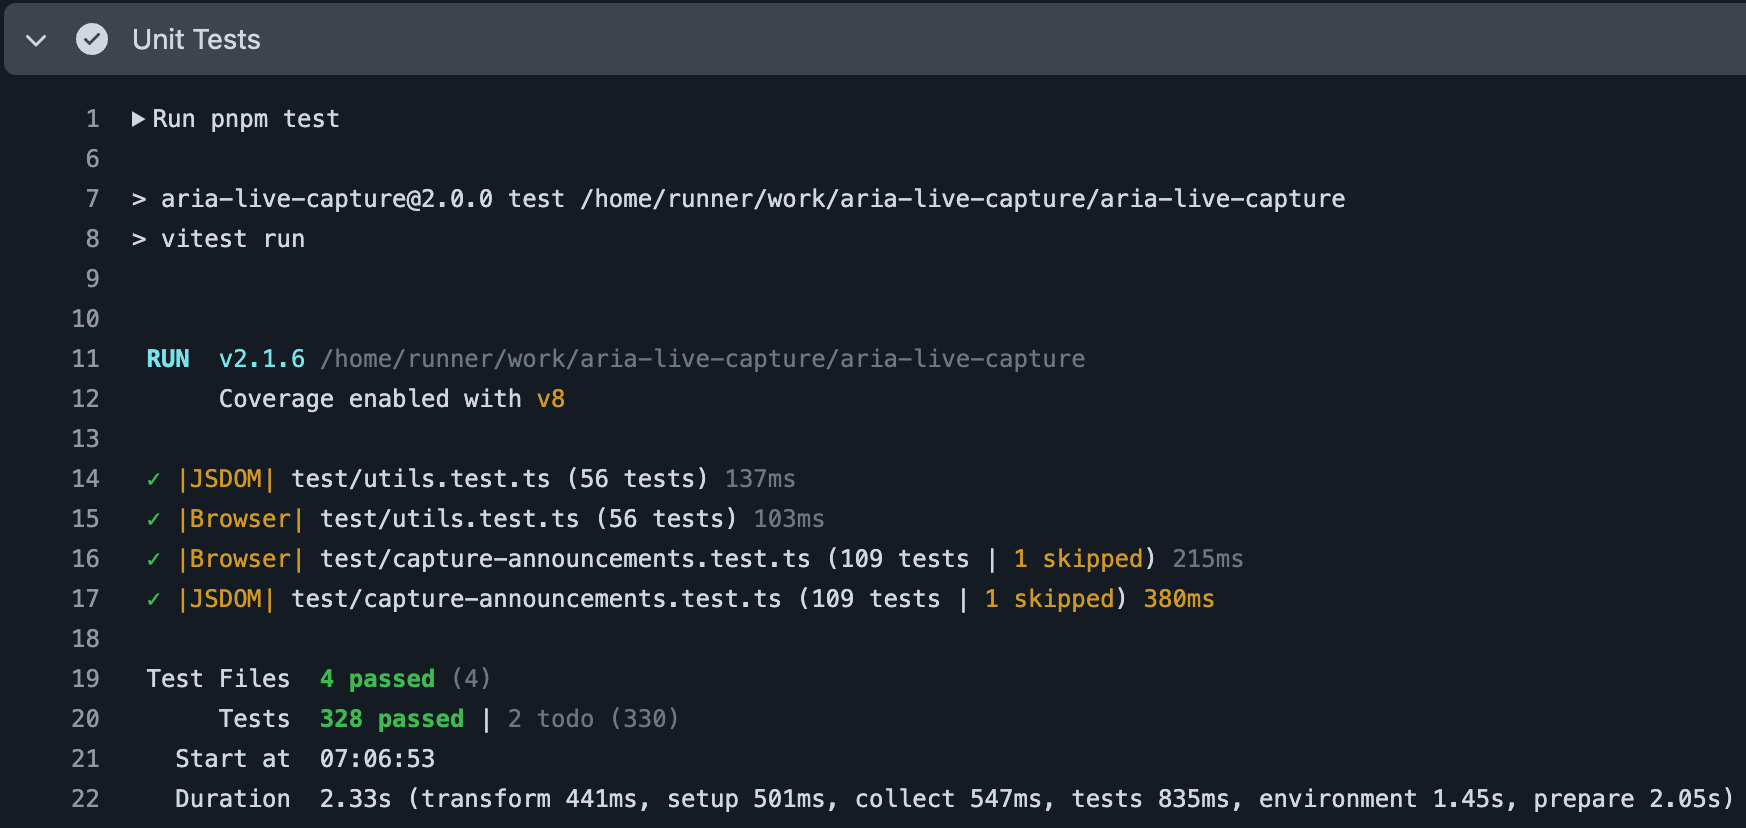Click the cyan RUN badge

tap(168, 359)
